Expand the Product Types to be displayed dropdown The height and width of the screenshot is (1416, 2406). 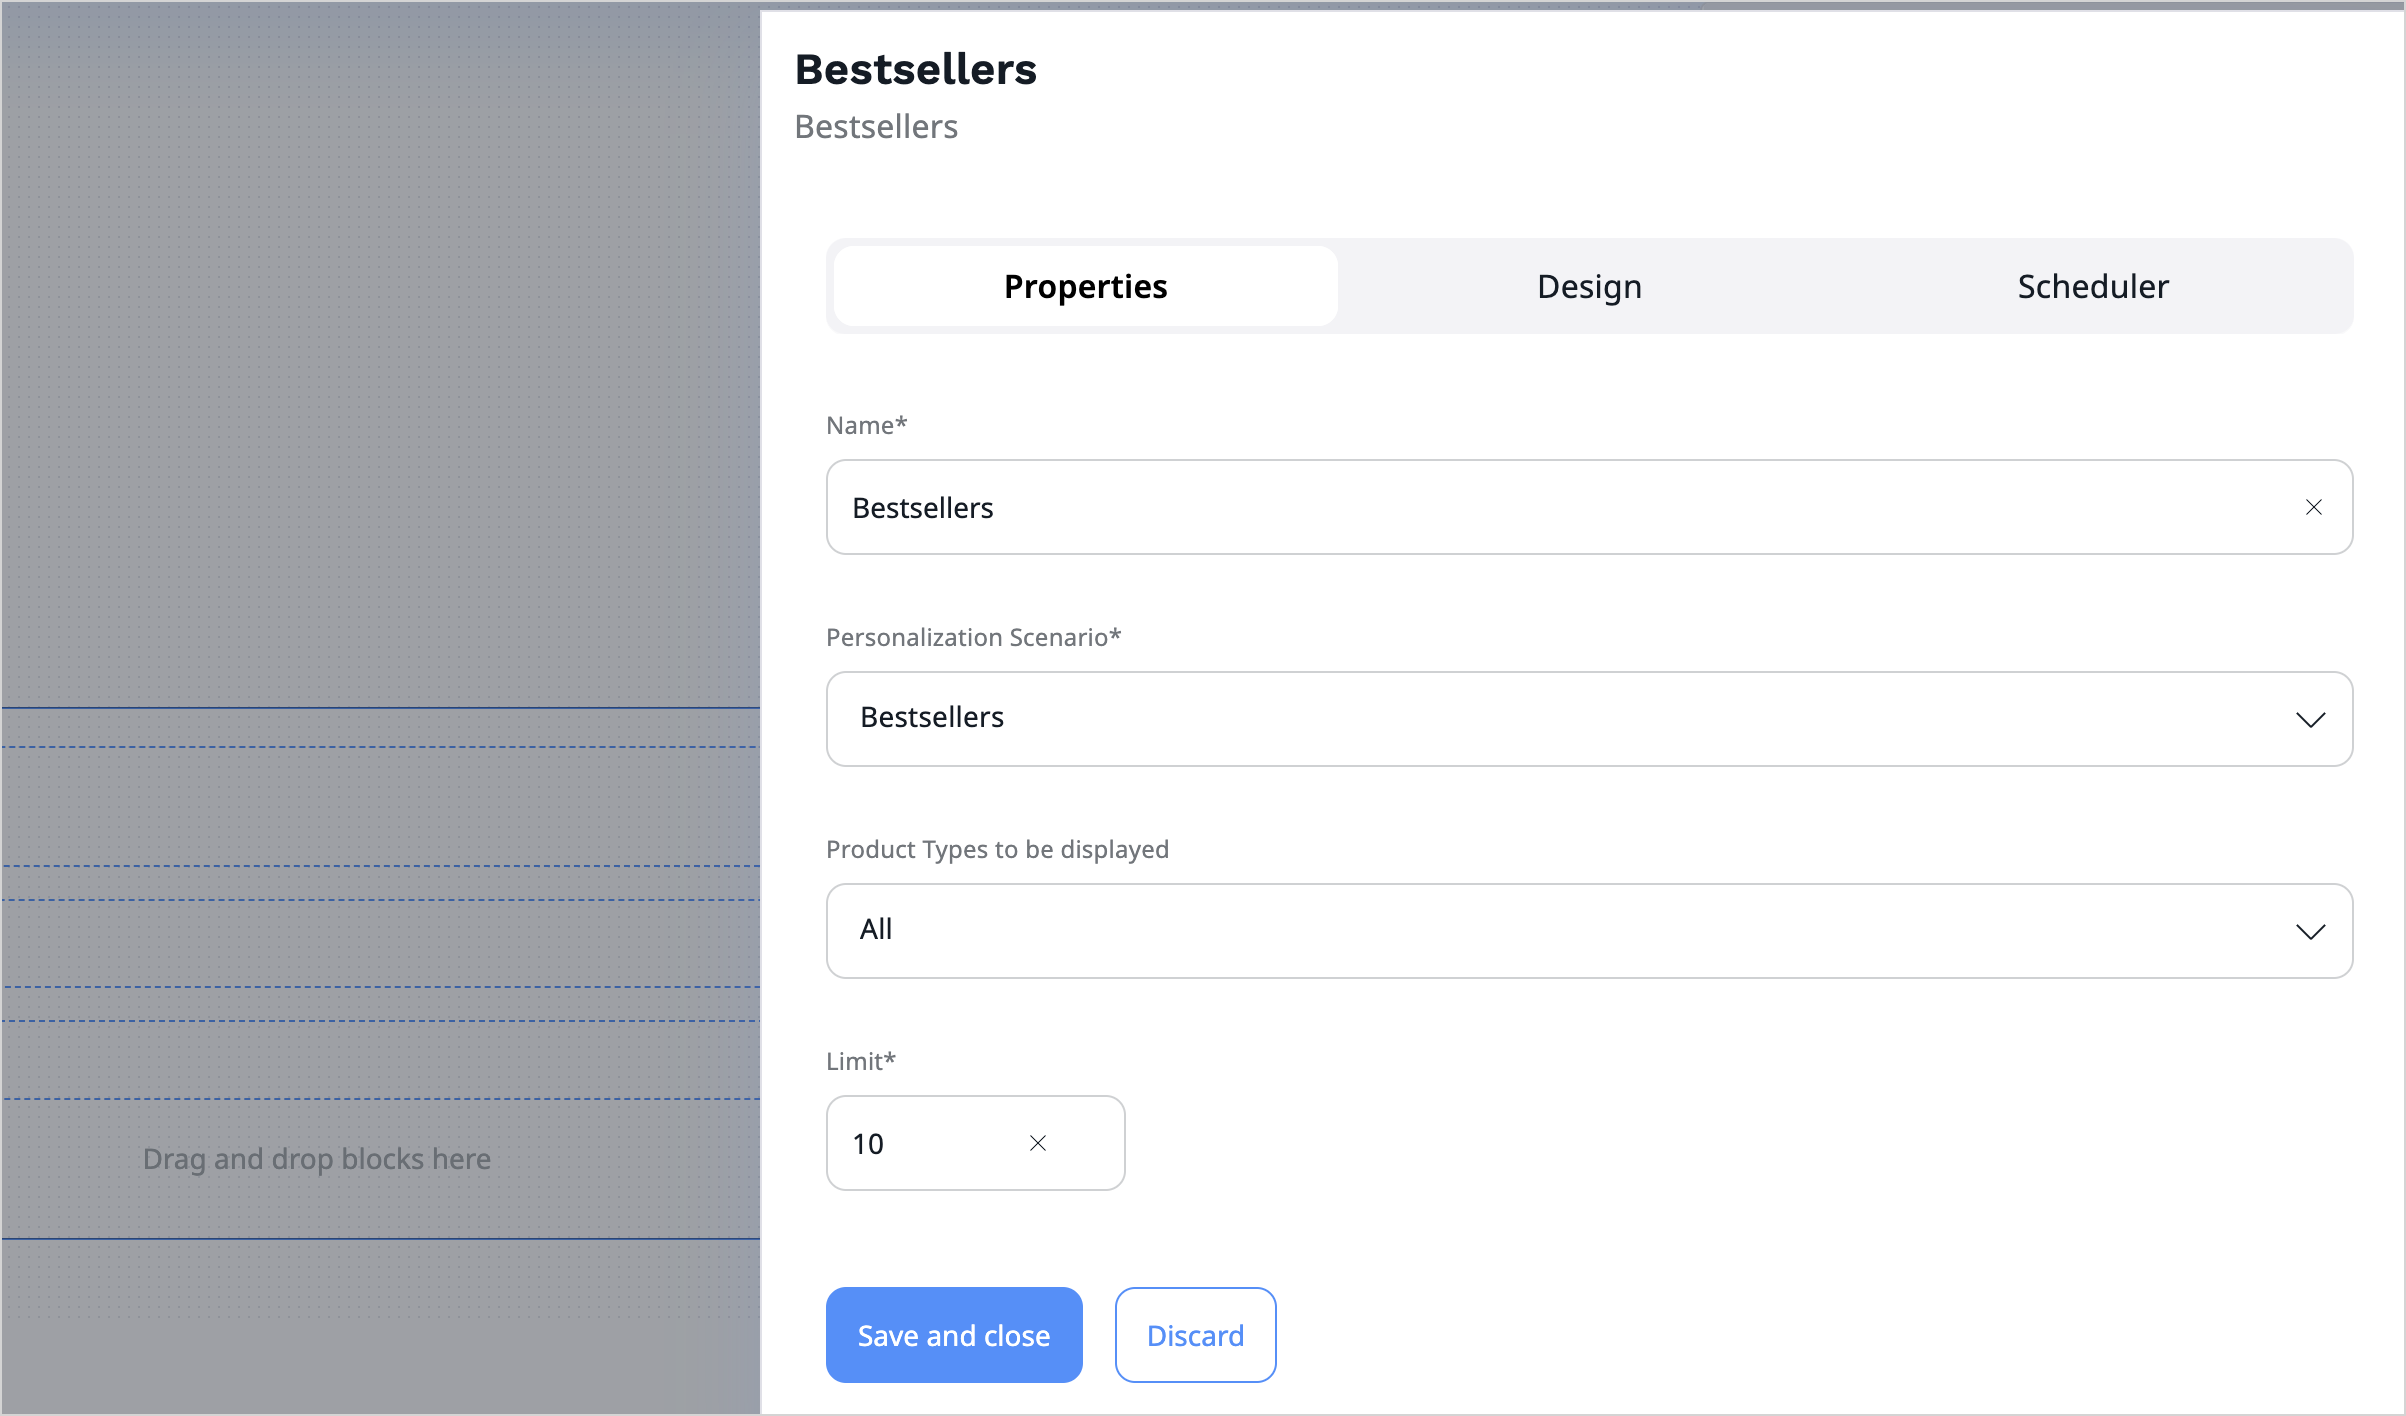click(1588, 931)
